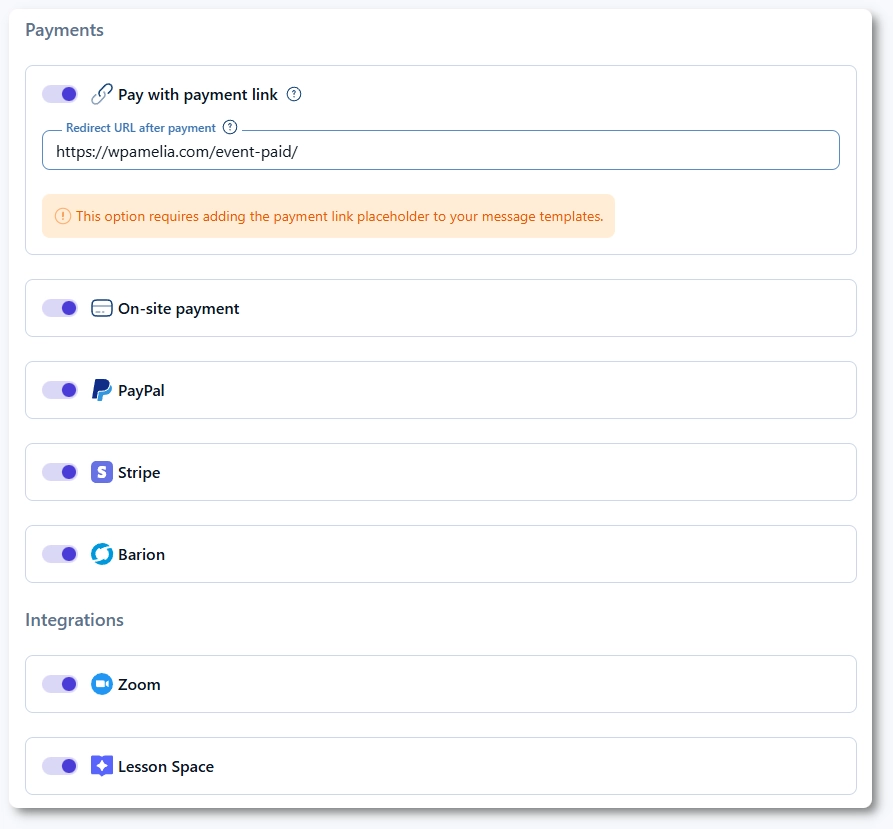Image resolution: width=893 pixels, height=829 pixels.
Task: Click help icon next to Redirect URL label
Action: pos(230,127)
